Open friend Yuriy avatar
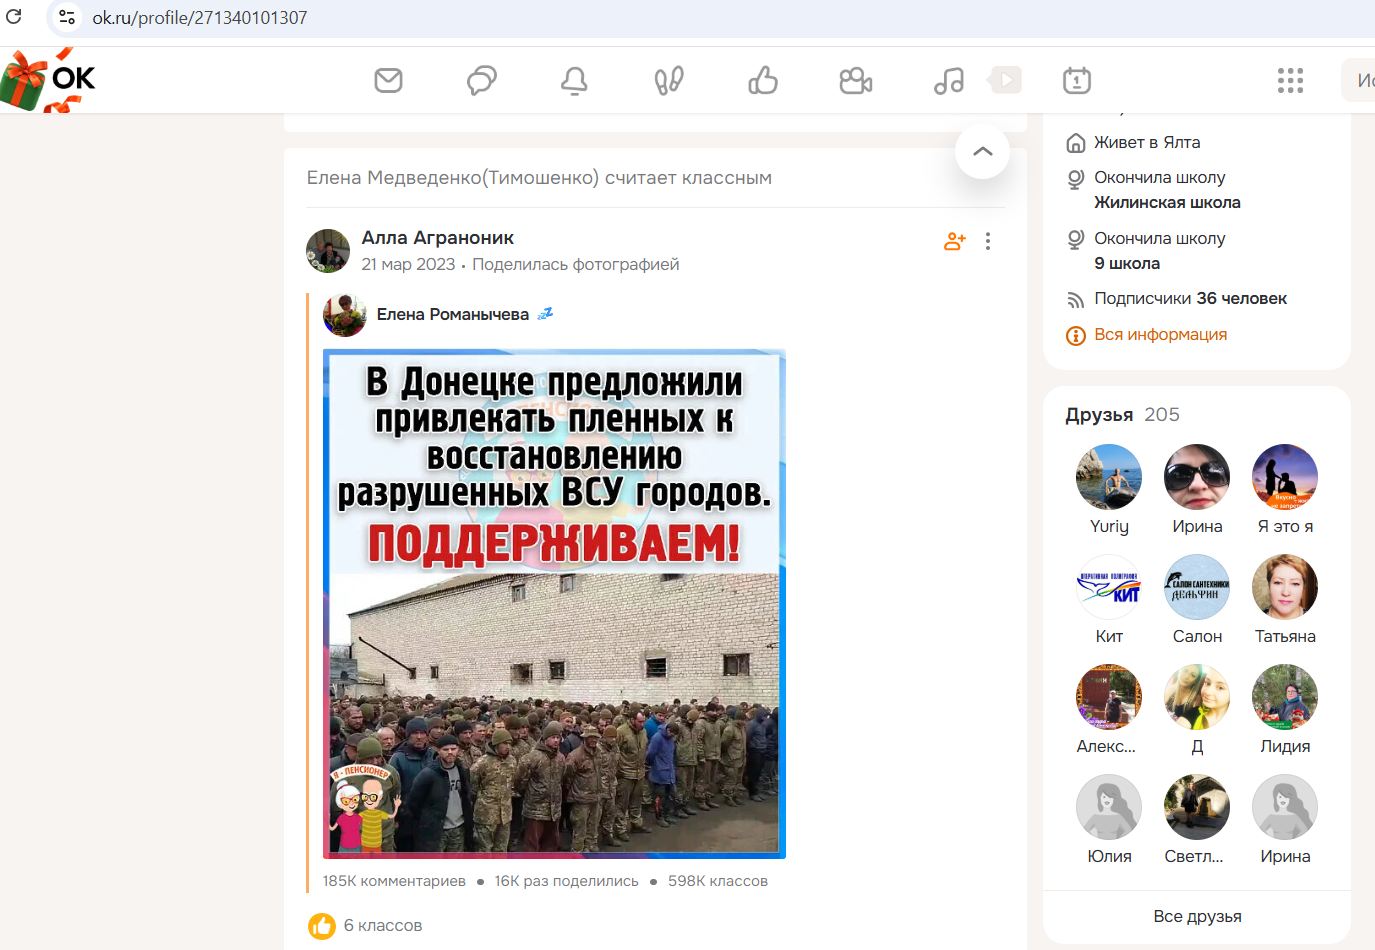This screenshot has width=1375, height=950. point(1109,477)
